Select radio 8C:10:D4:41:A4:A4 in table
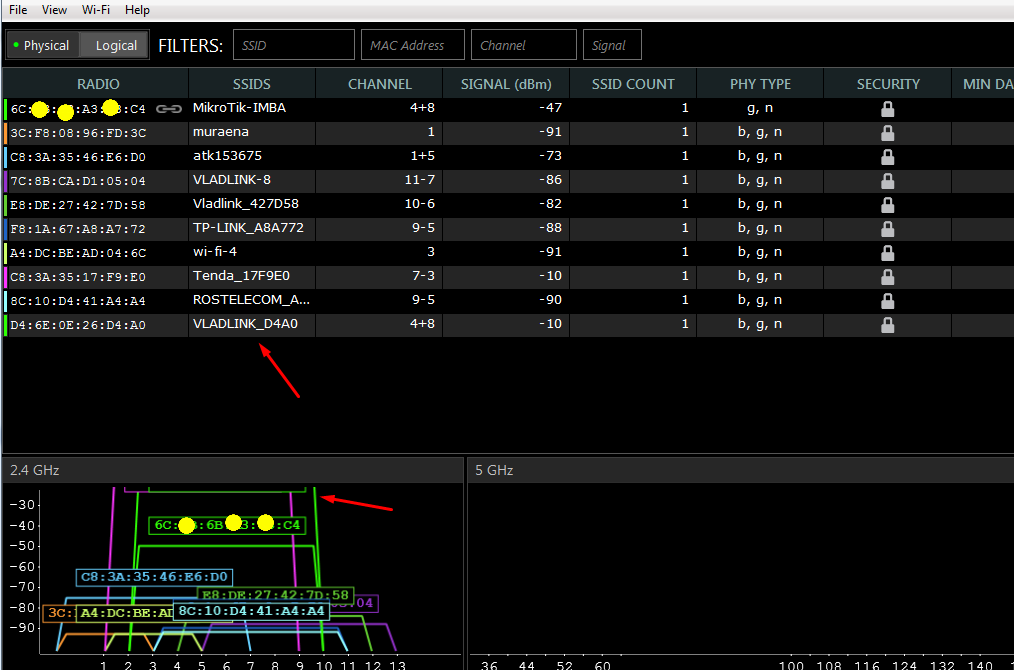1014x670 pixels. pos(78,301)
